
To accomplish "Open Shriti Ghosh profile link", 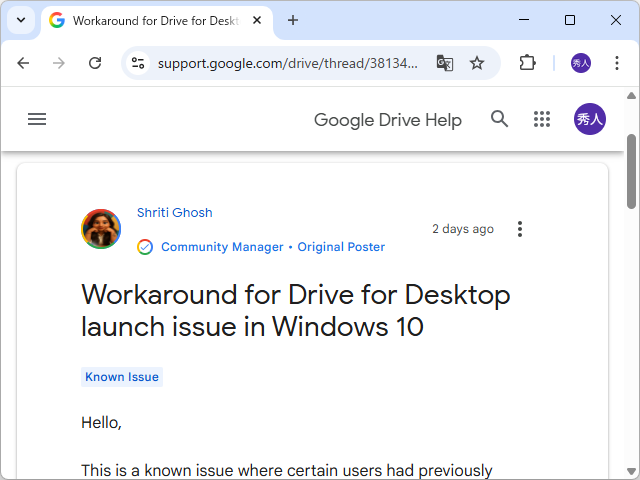I will (175, 213).
